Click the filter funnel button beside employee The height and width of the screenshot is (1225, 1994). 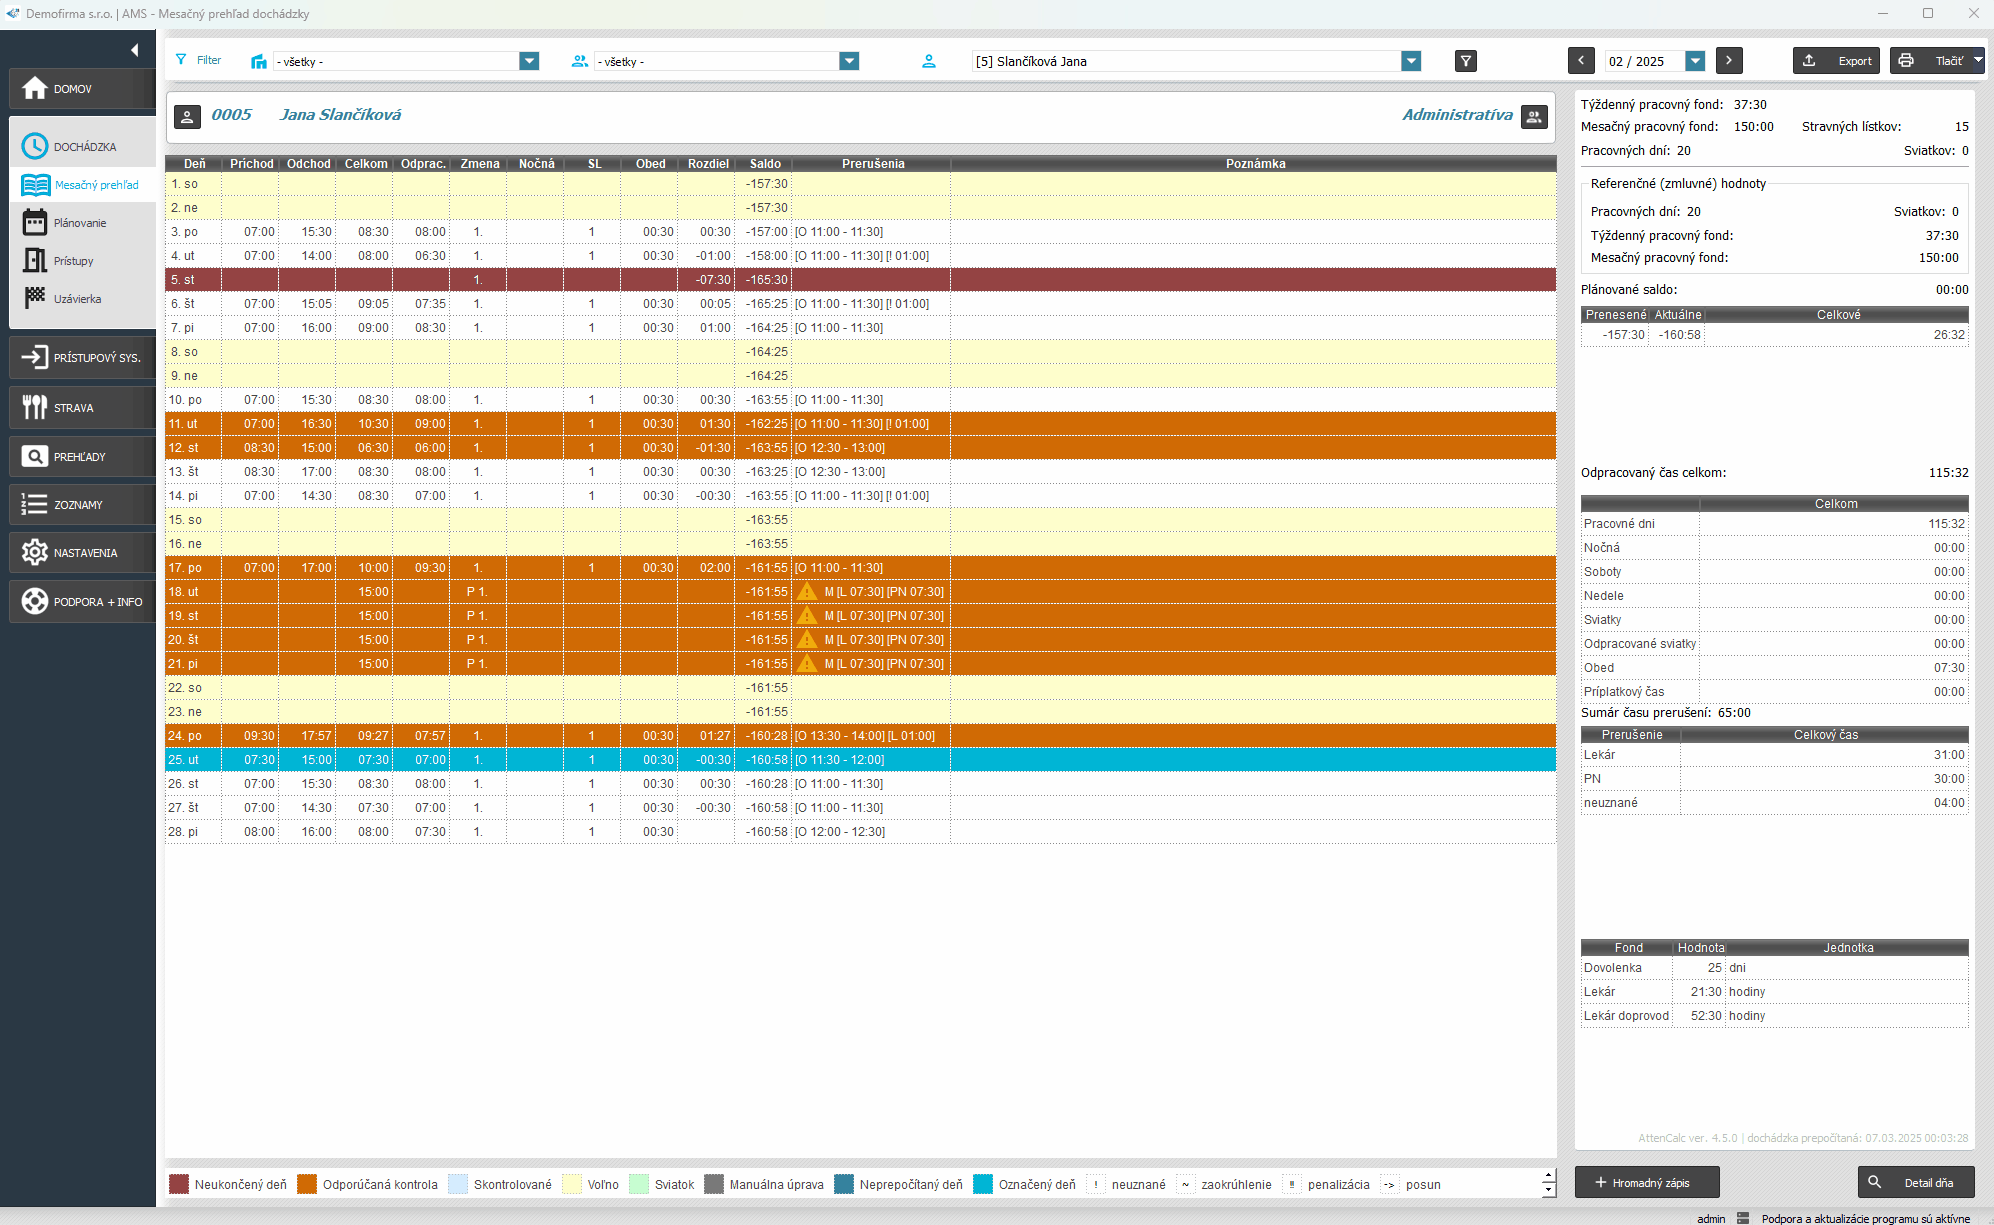pos(1465,61)
